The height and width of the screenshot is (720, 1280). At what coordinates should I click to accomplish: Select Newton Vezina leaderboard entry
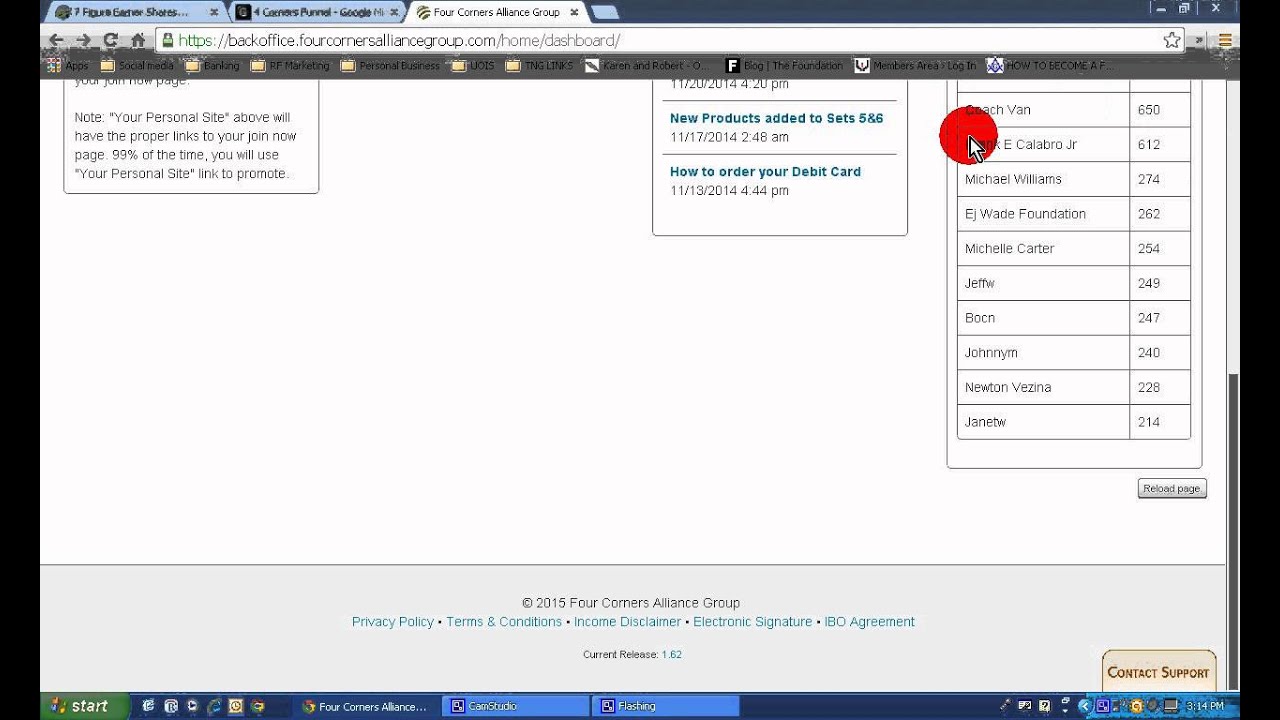coord(1008,388)
